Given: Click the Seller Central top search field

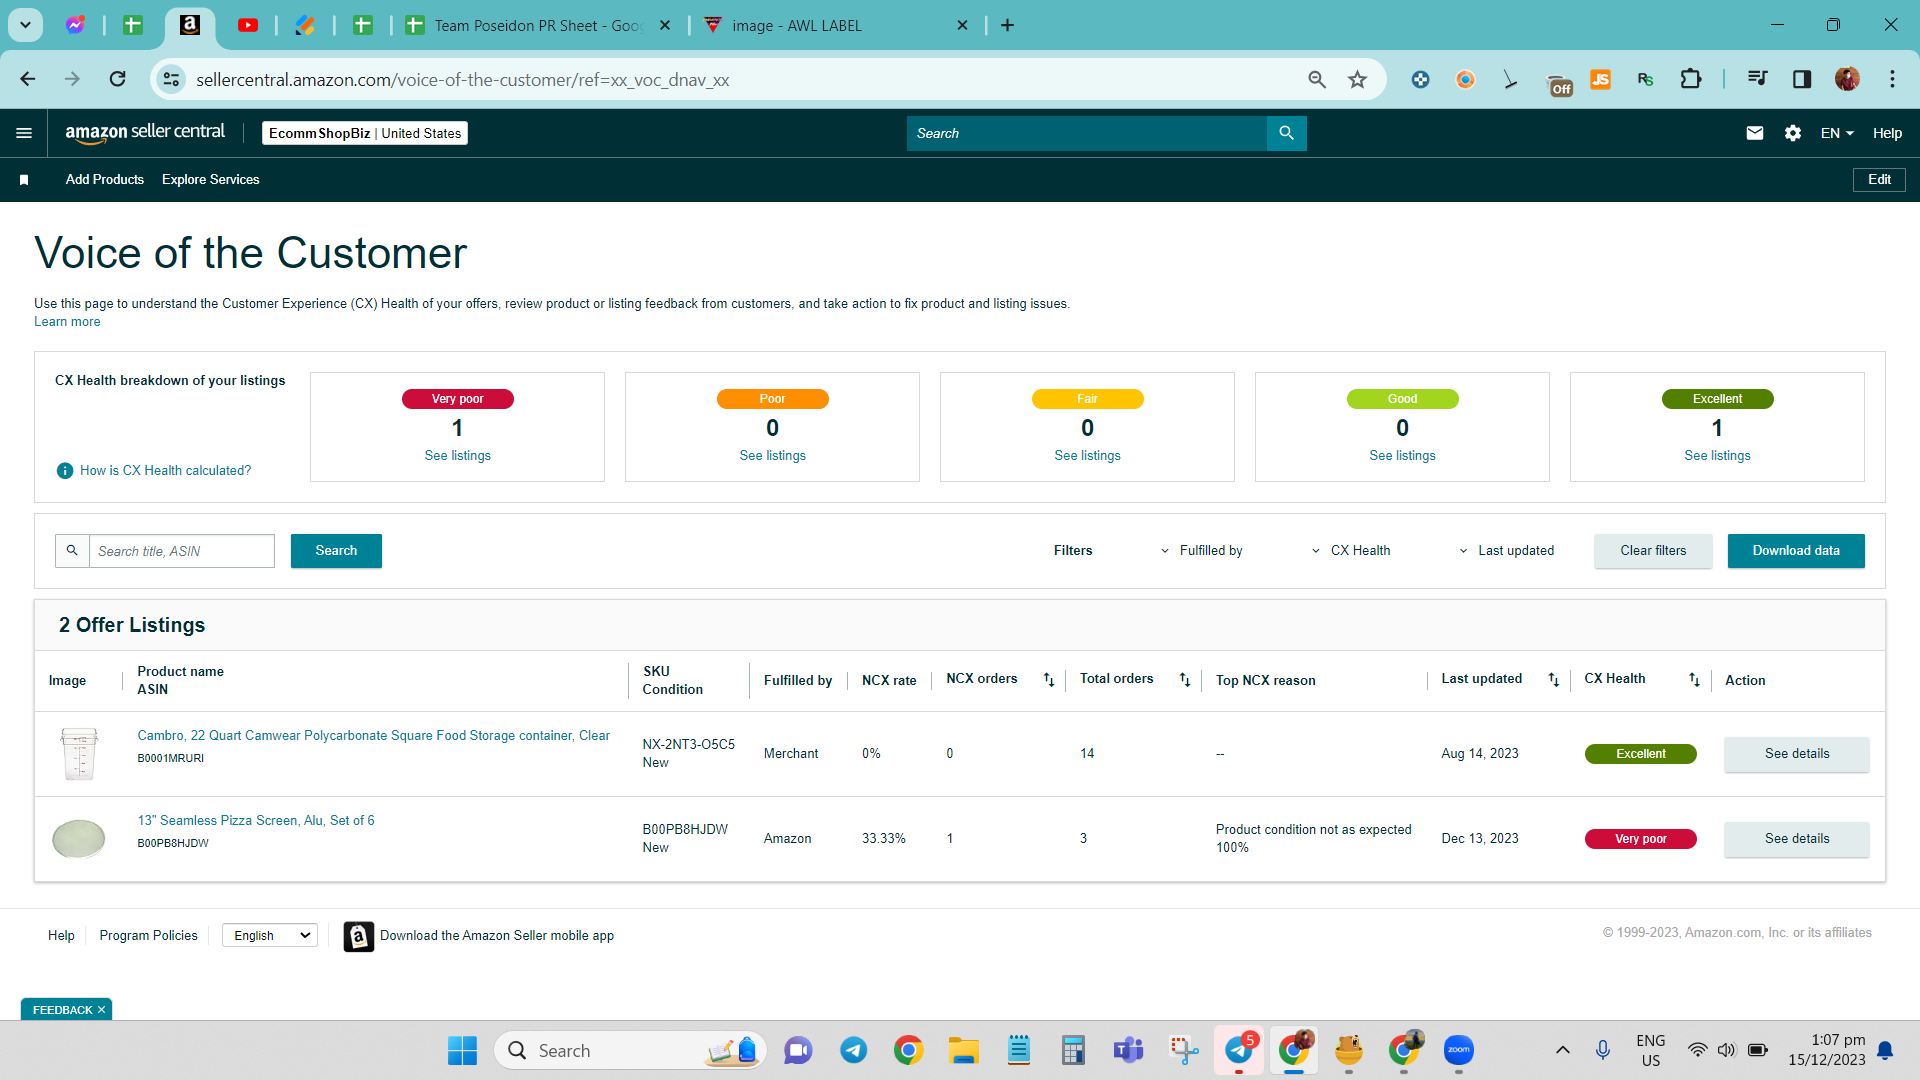Looking at the screenshot, I should [1087, 133].
